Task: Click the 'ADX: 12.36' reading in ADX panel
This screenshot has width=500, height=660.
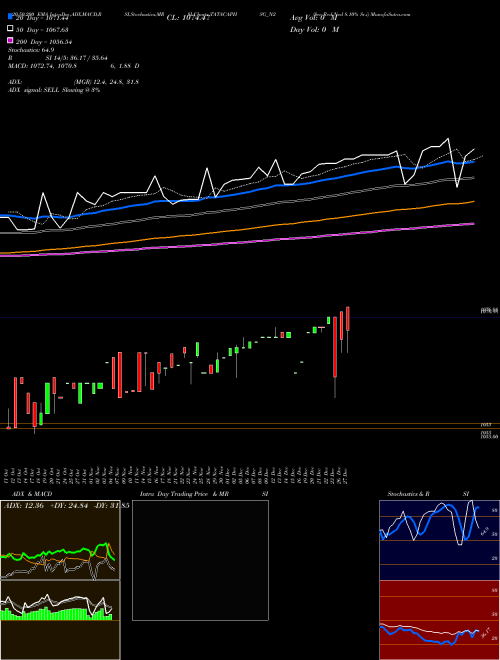Action: click(x=24, y=506)
